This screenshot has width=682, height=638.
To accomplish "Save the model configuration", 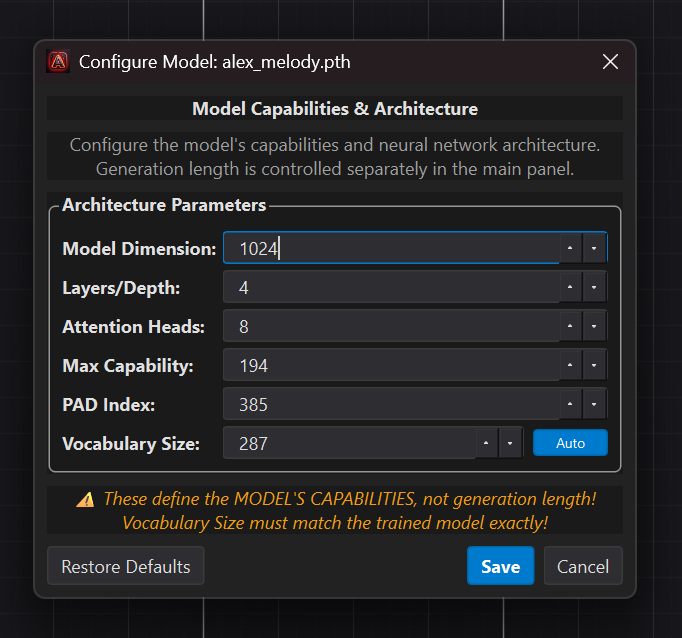I will pos(501,566).
